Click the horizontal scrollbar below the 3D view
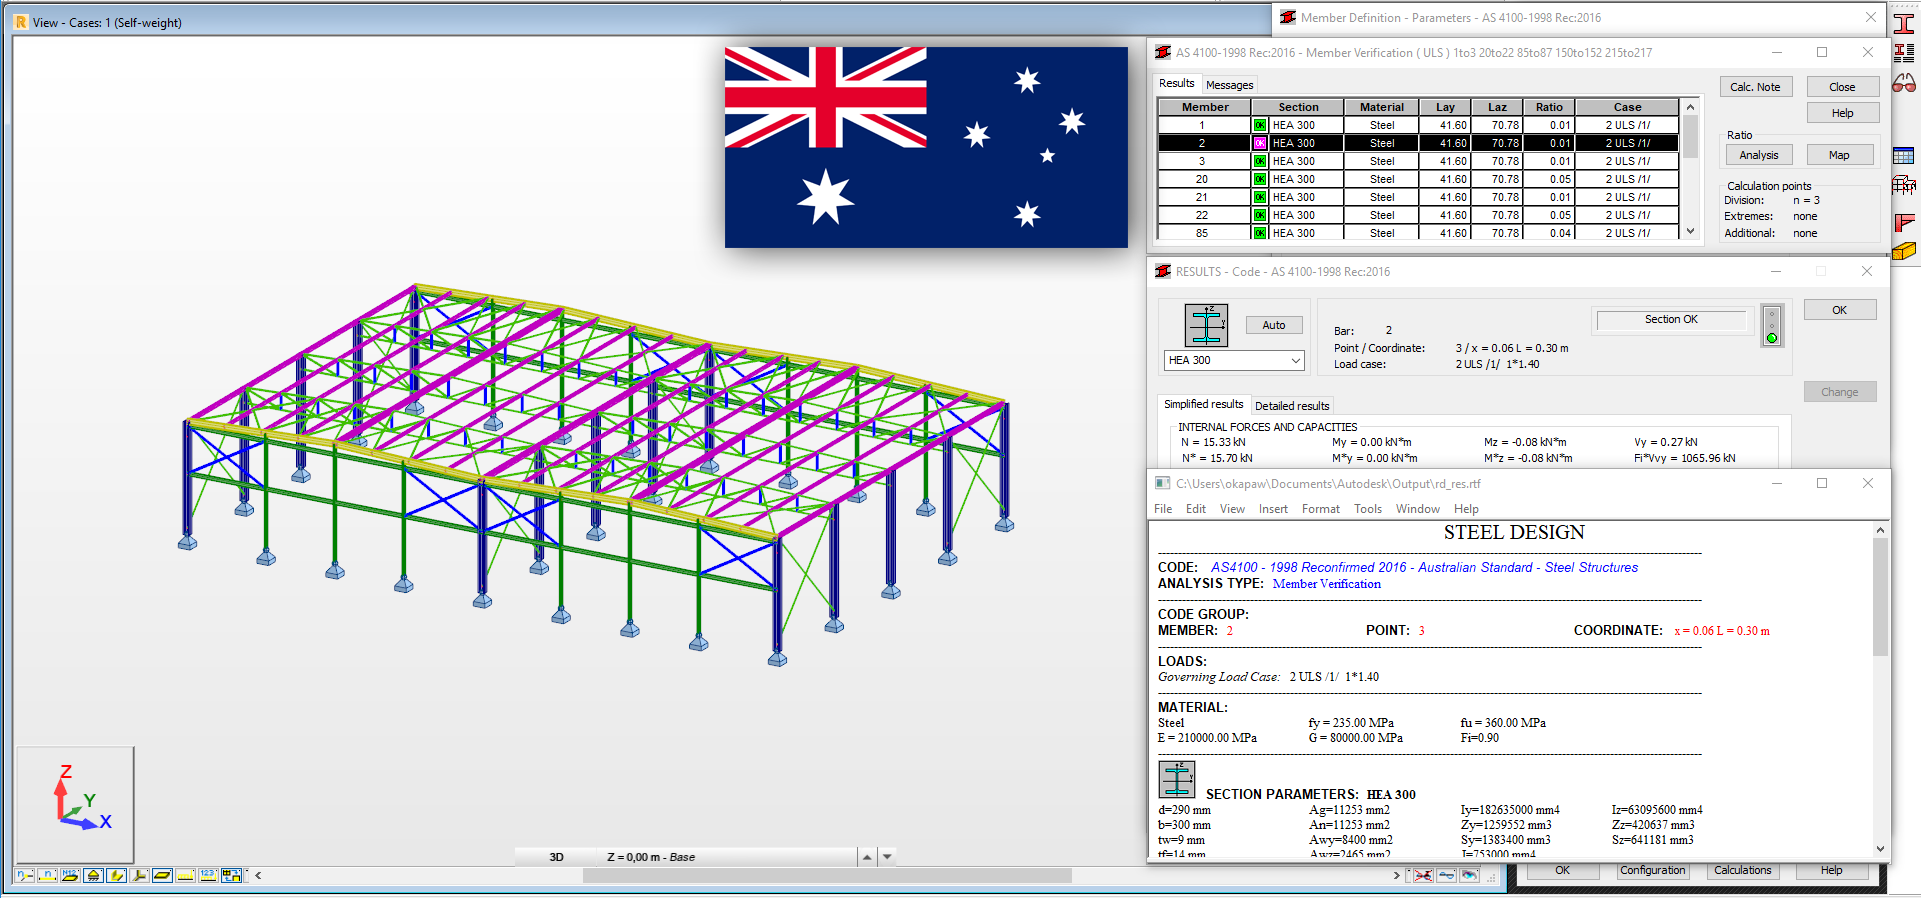Viewport: 1921px width, 898px height. (x=826, y=876)
